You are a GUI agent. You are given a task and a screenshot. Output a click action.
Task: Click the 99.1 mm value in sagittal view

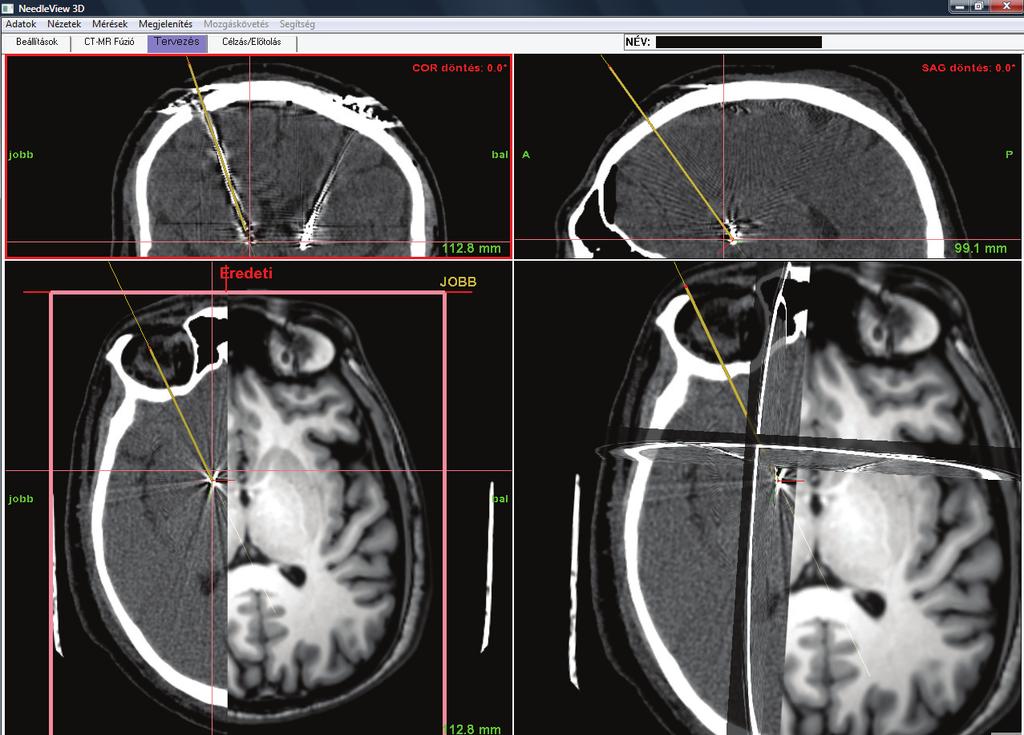[980, 248]
